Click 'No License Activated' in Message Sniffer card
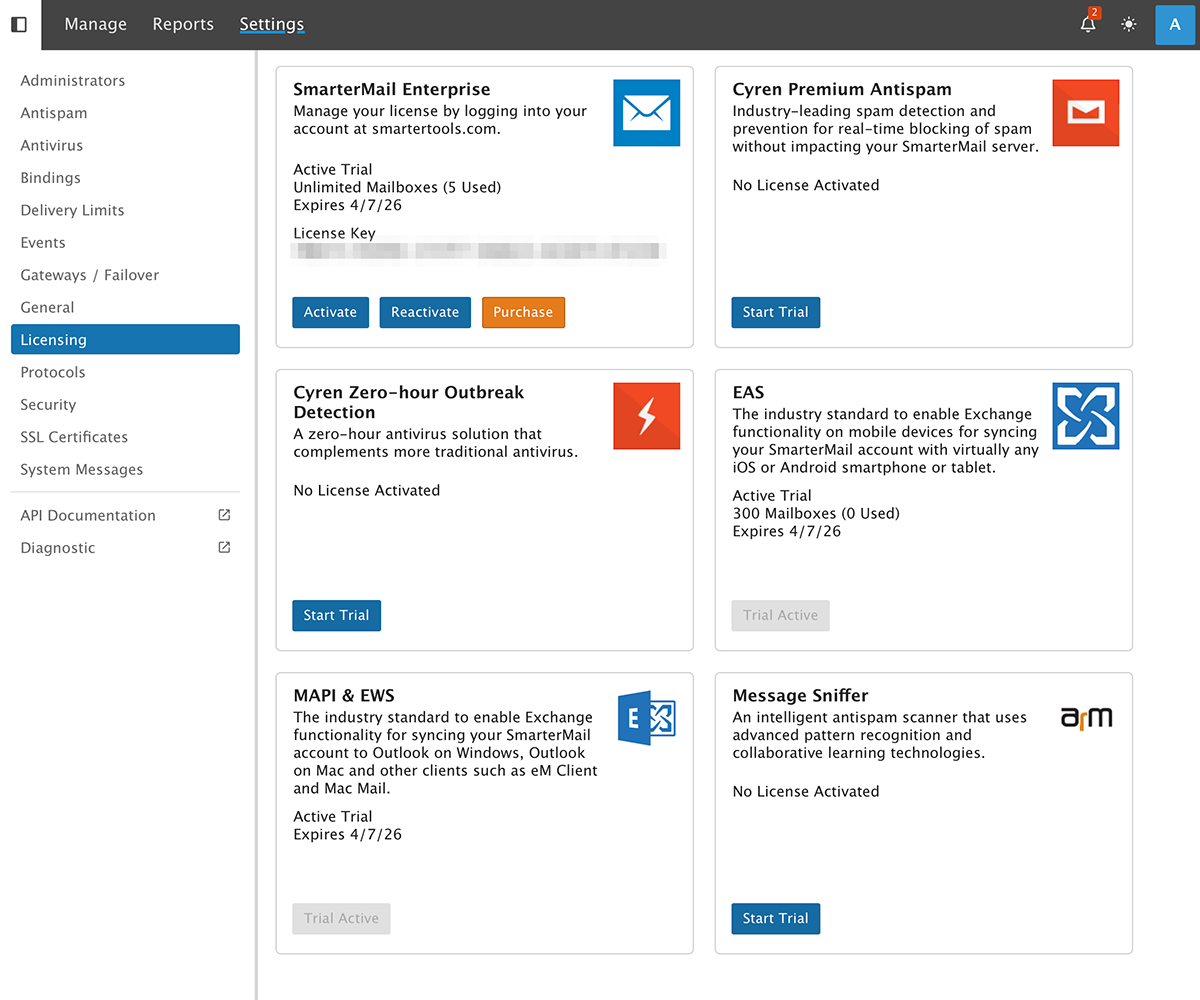Image resolution: width=1200 pixels, height=1000 pixels. click(x=806, y=791)
